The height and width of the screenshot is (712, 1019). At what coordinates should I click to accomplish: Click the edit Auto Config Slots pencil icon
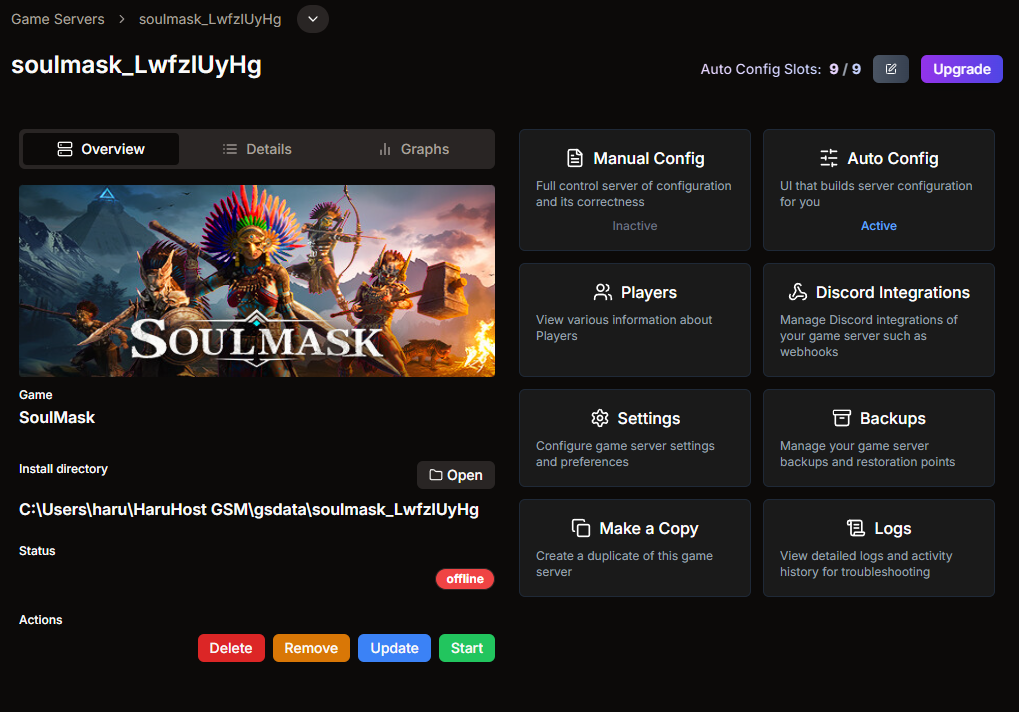click(x=891, y=69)
